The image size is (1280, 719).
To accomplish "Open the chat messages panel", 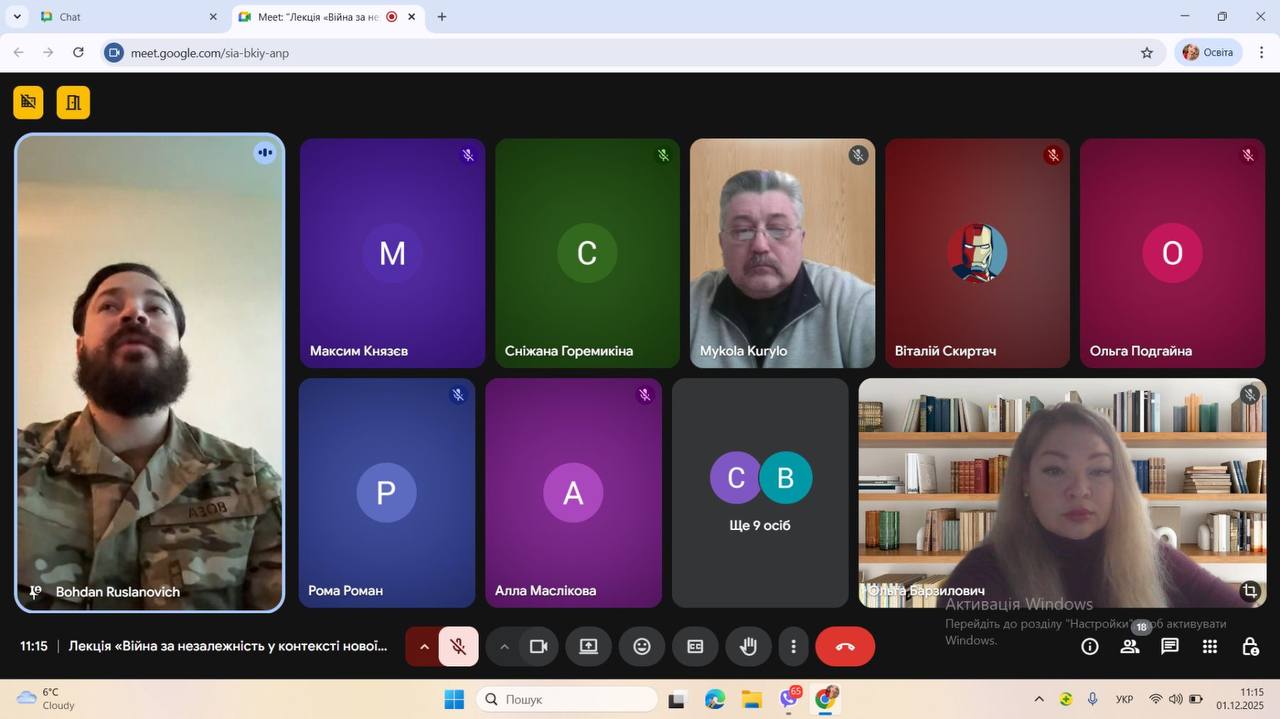I will click(1169, 647).
